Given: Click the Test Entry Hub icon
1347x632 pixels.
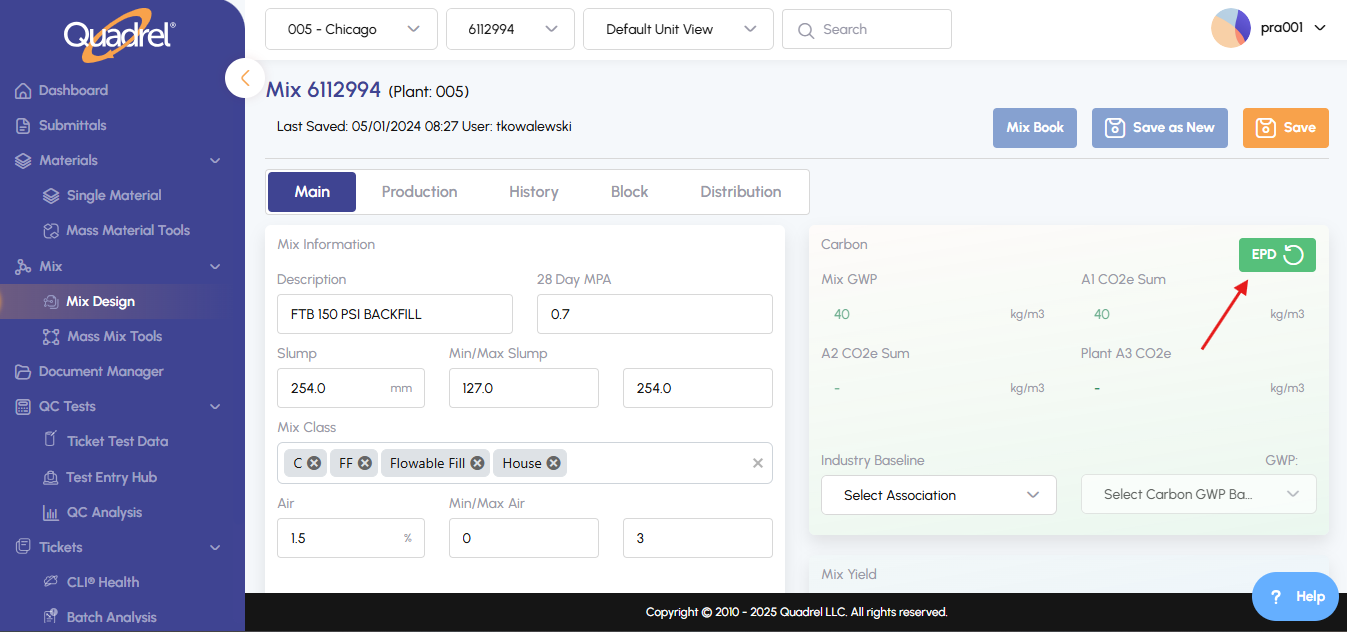Looking at the screenshot, I should [51, 478].
